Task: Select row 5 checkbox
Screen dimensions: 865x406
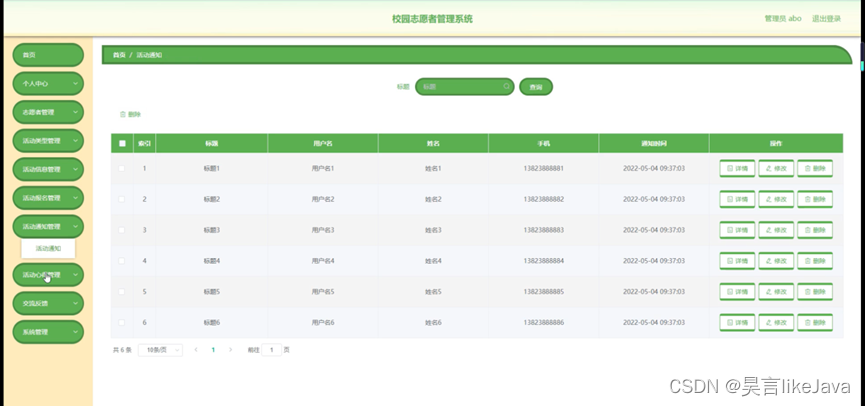Action: [x=121, y=292]
